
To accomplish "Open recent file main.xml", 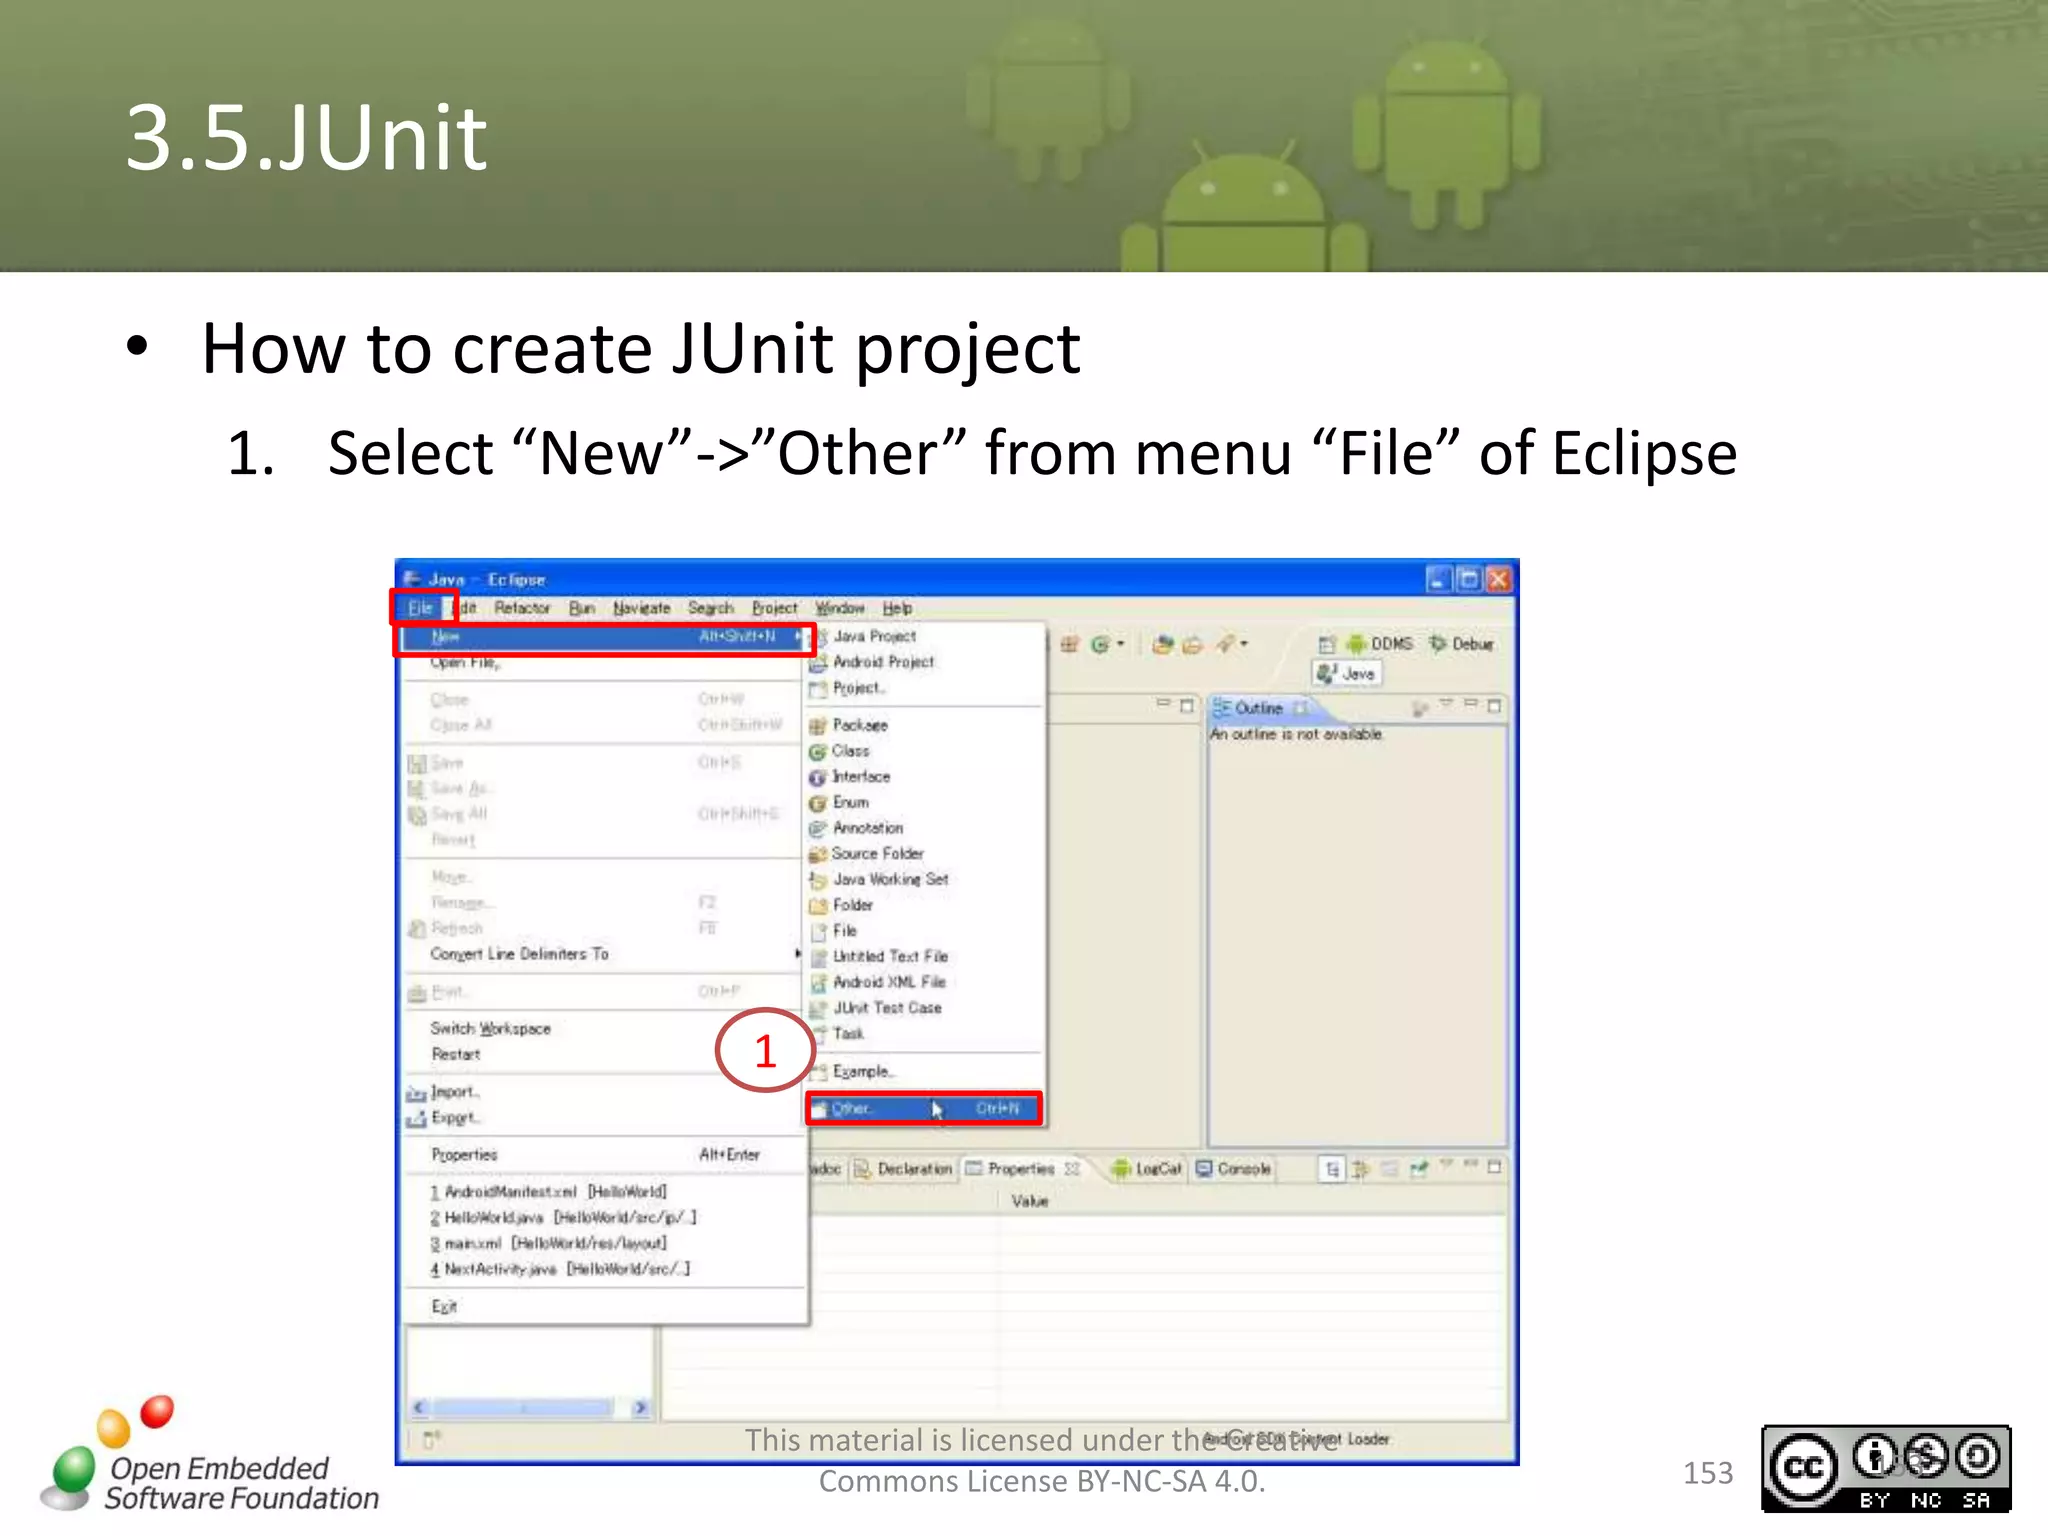I will (x=604, y=1243).
